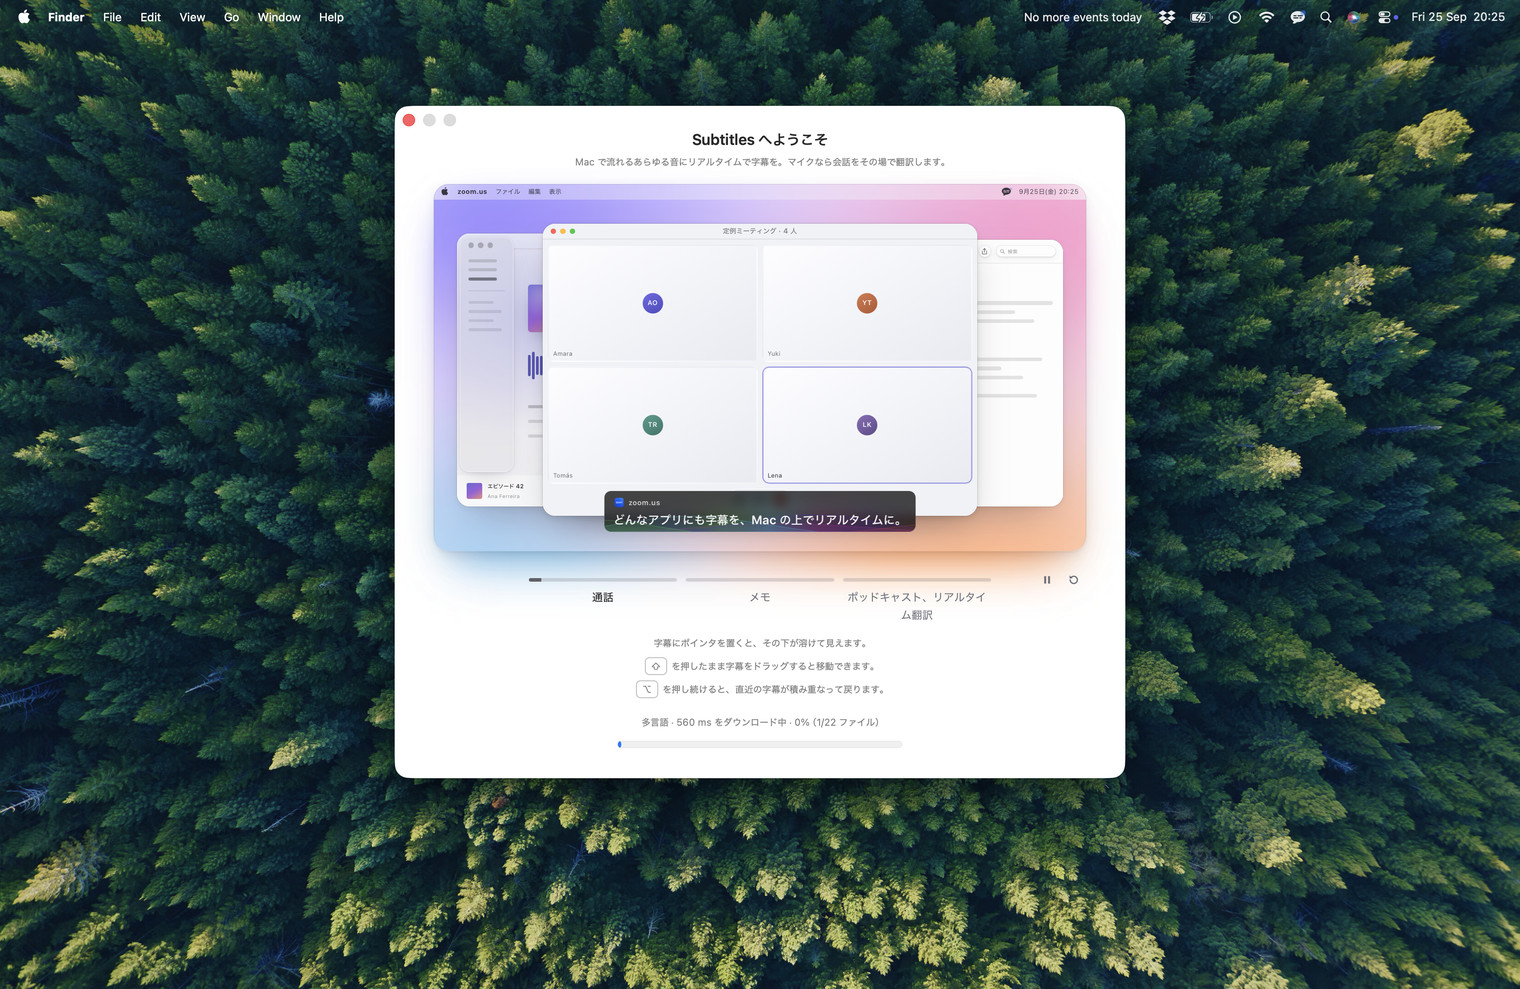Click the 'Subtitles へようこそ' heading
The height and width of the screenshot is (989, 1520).
coord(760,140)
